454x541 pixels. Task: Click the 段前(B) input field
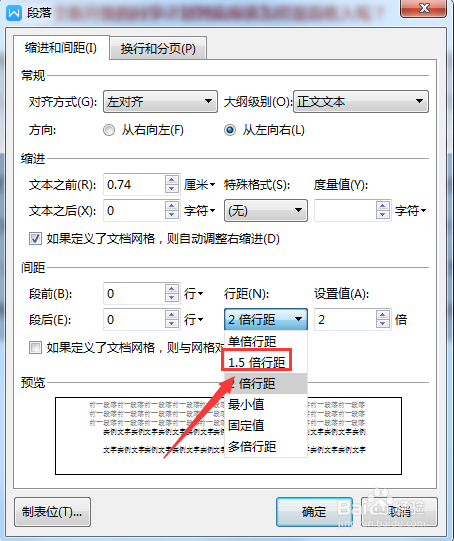point(135,294)
